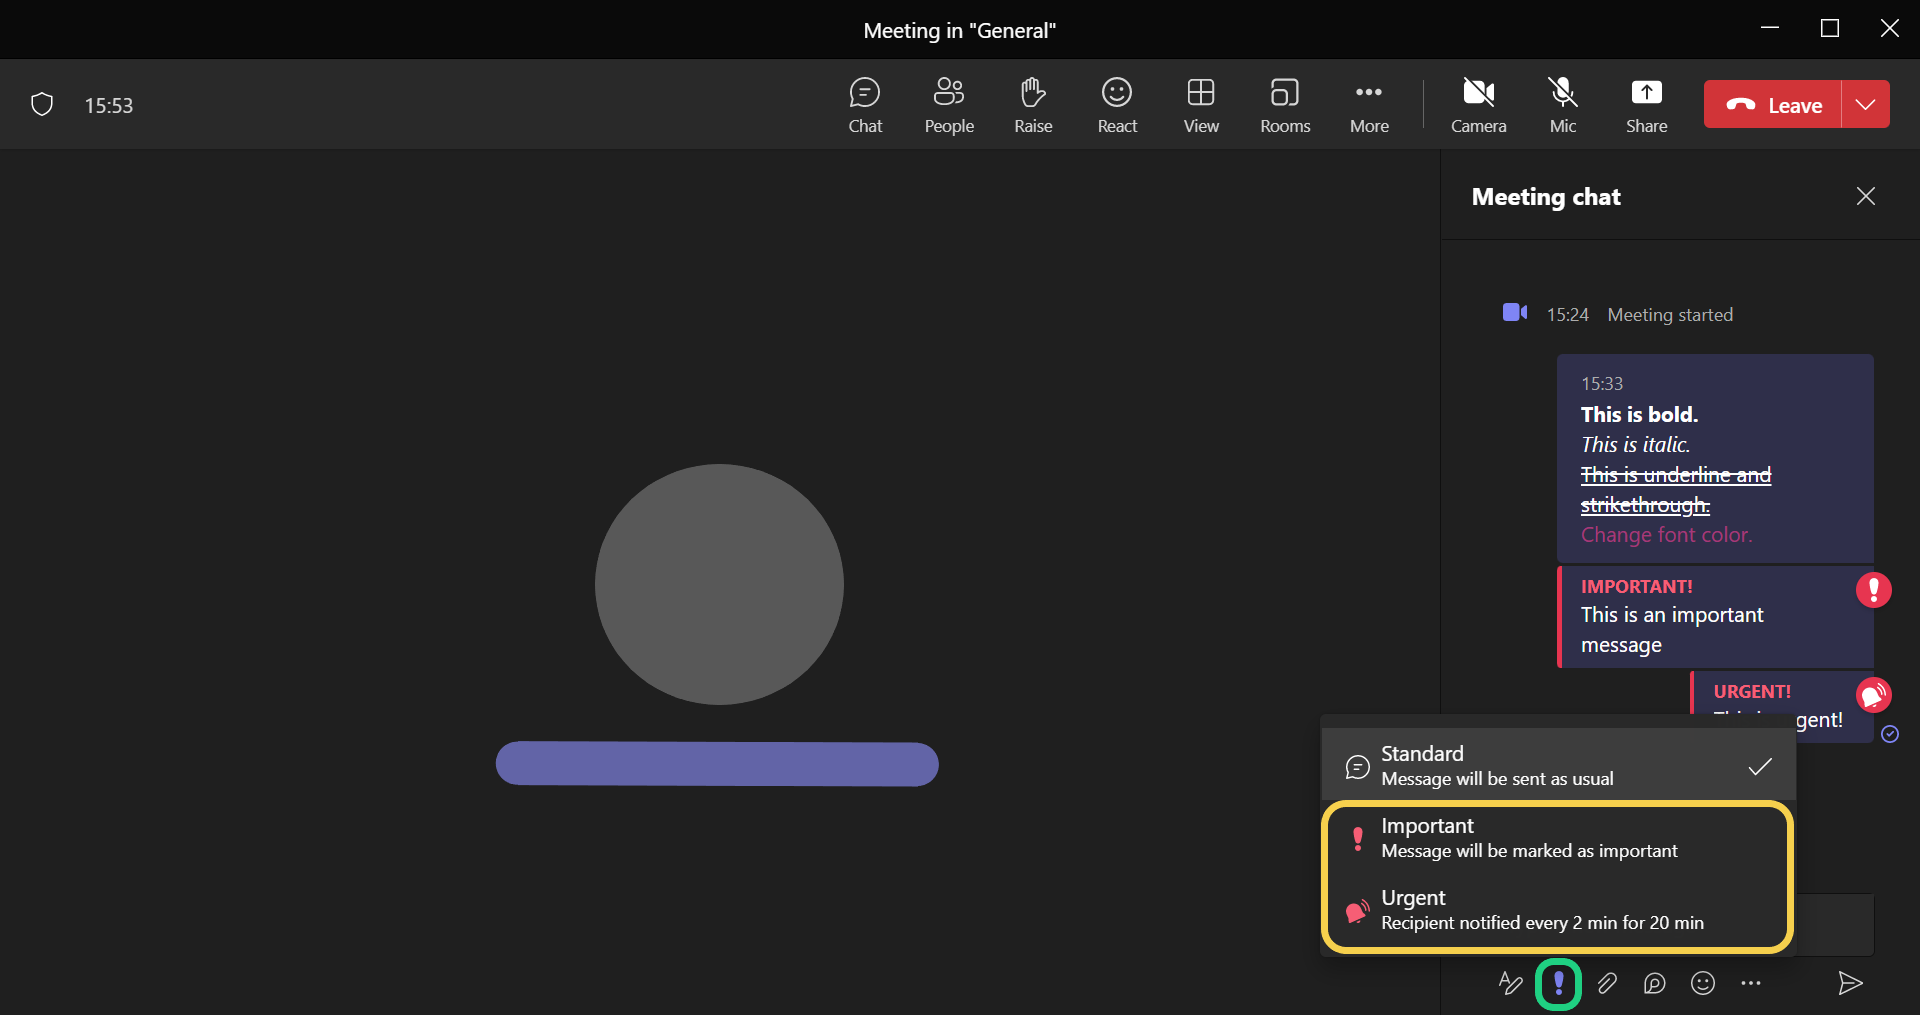Toggle the delivery options exclamation button
This screenshot has width=1920, height=1015.
[x=1558, y=984]
